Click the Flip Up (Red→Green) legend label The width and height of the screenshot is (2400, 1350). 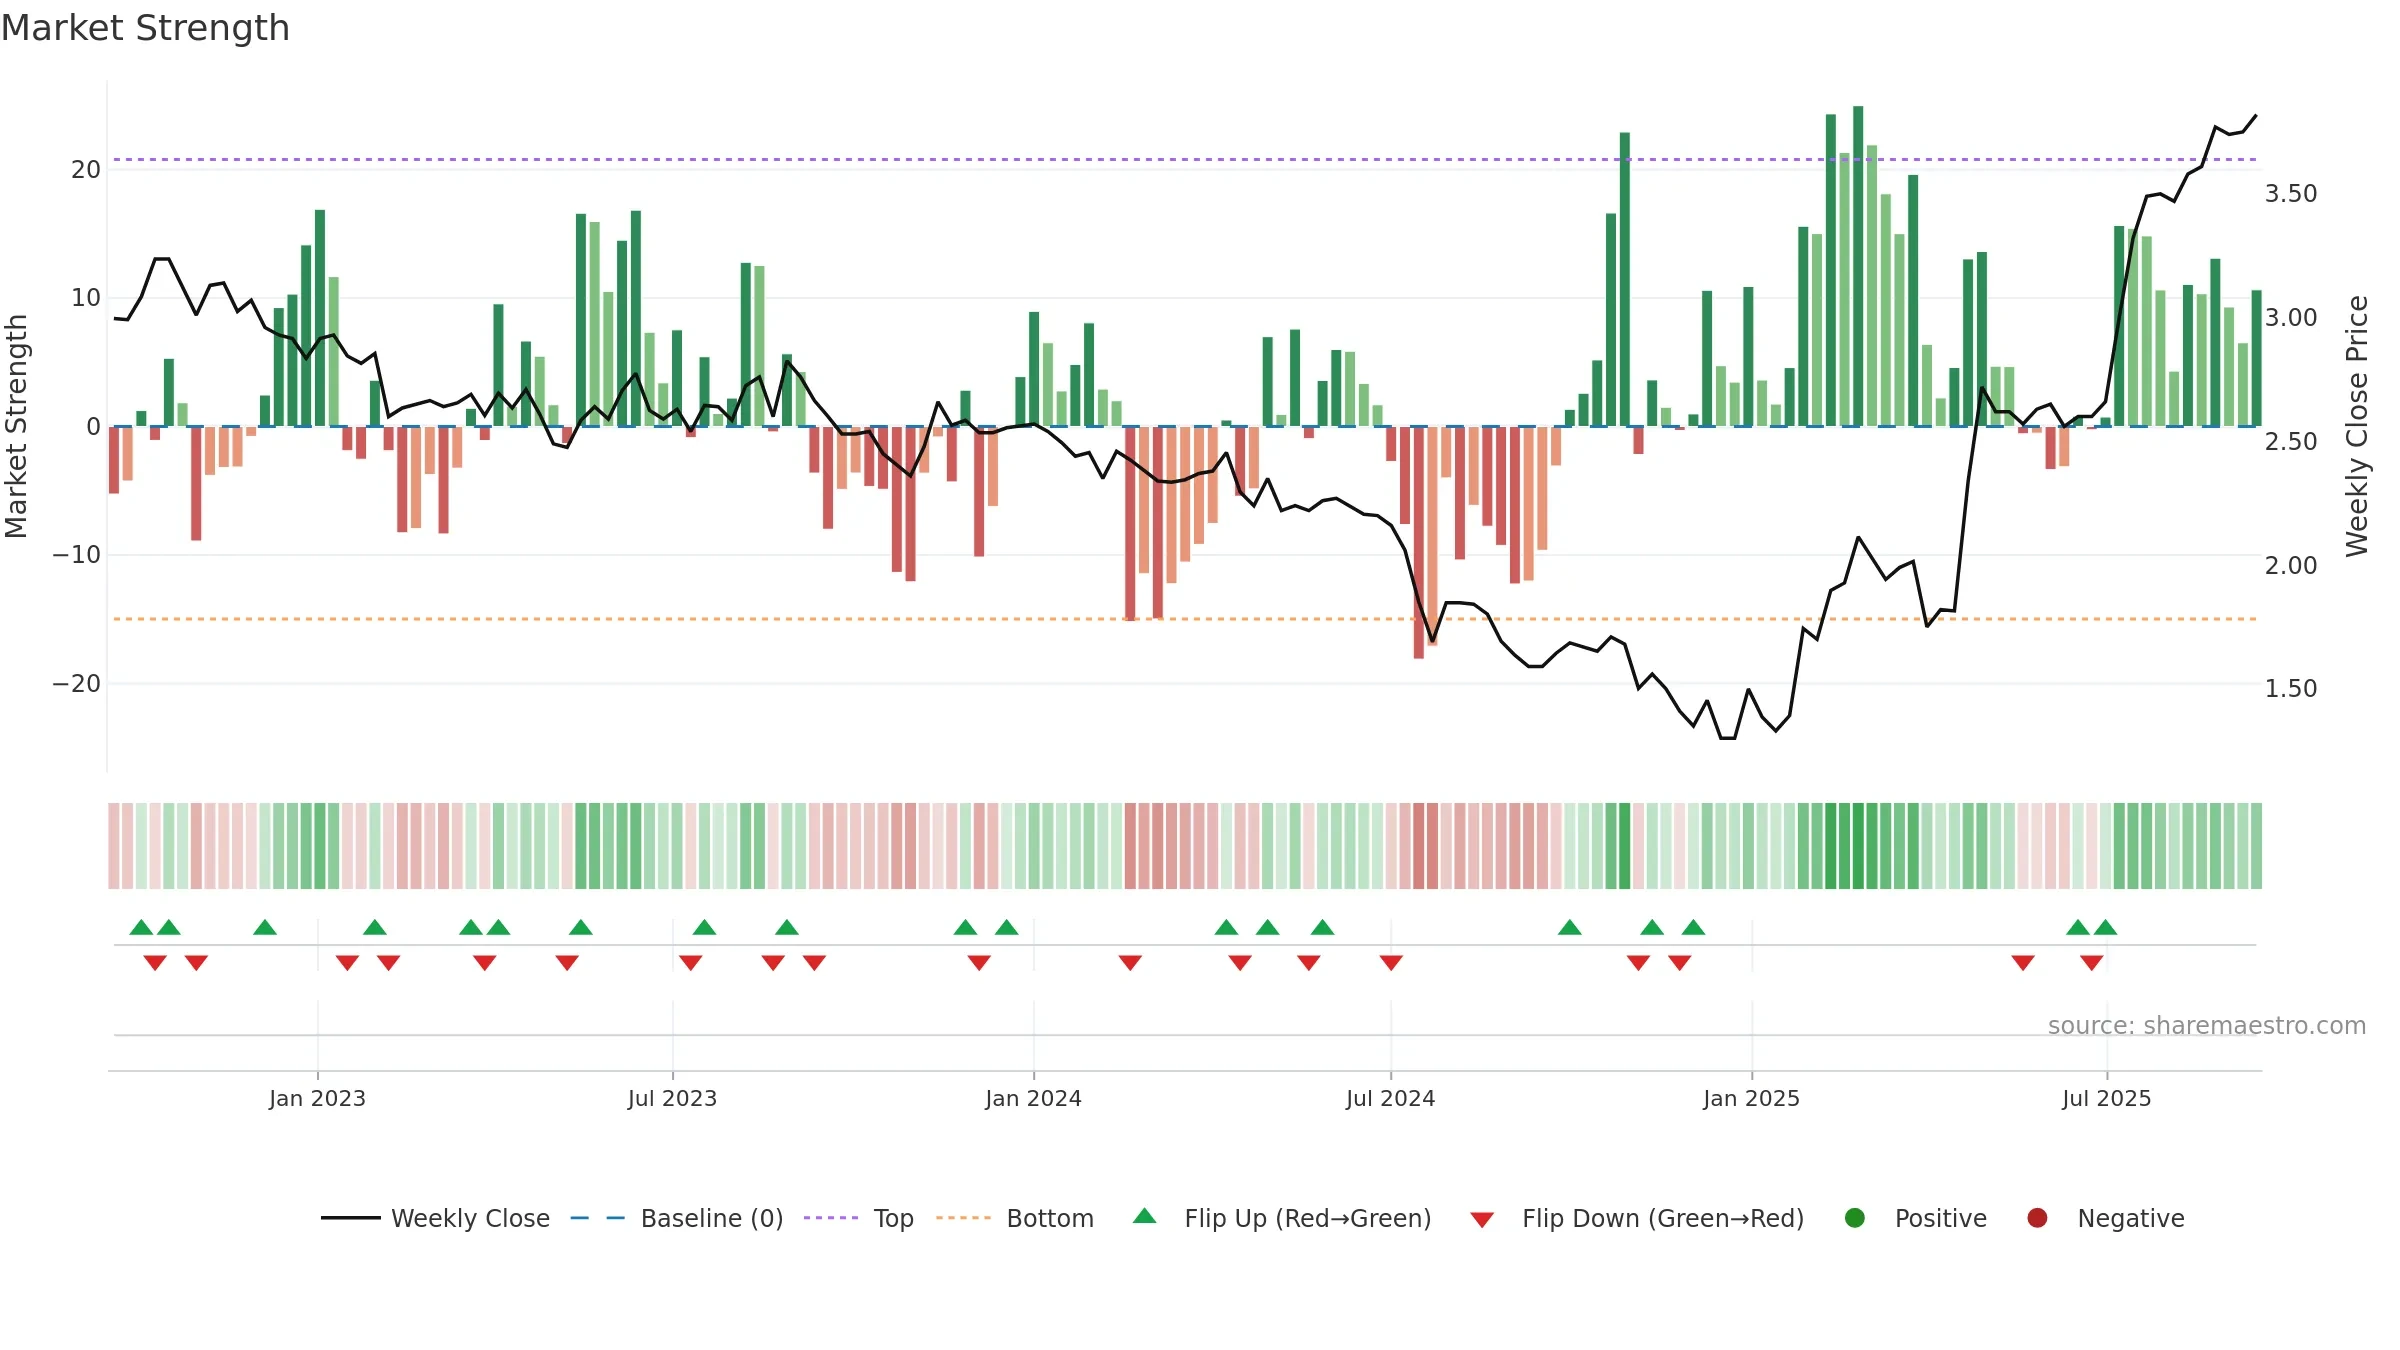point(1307,1218)
